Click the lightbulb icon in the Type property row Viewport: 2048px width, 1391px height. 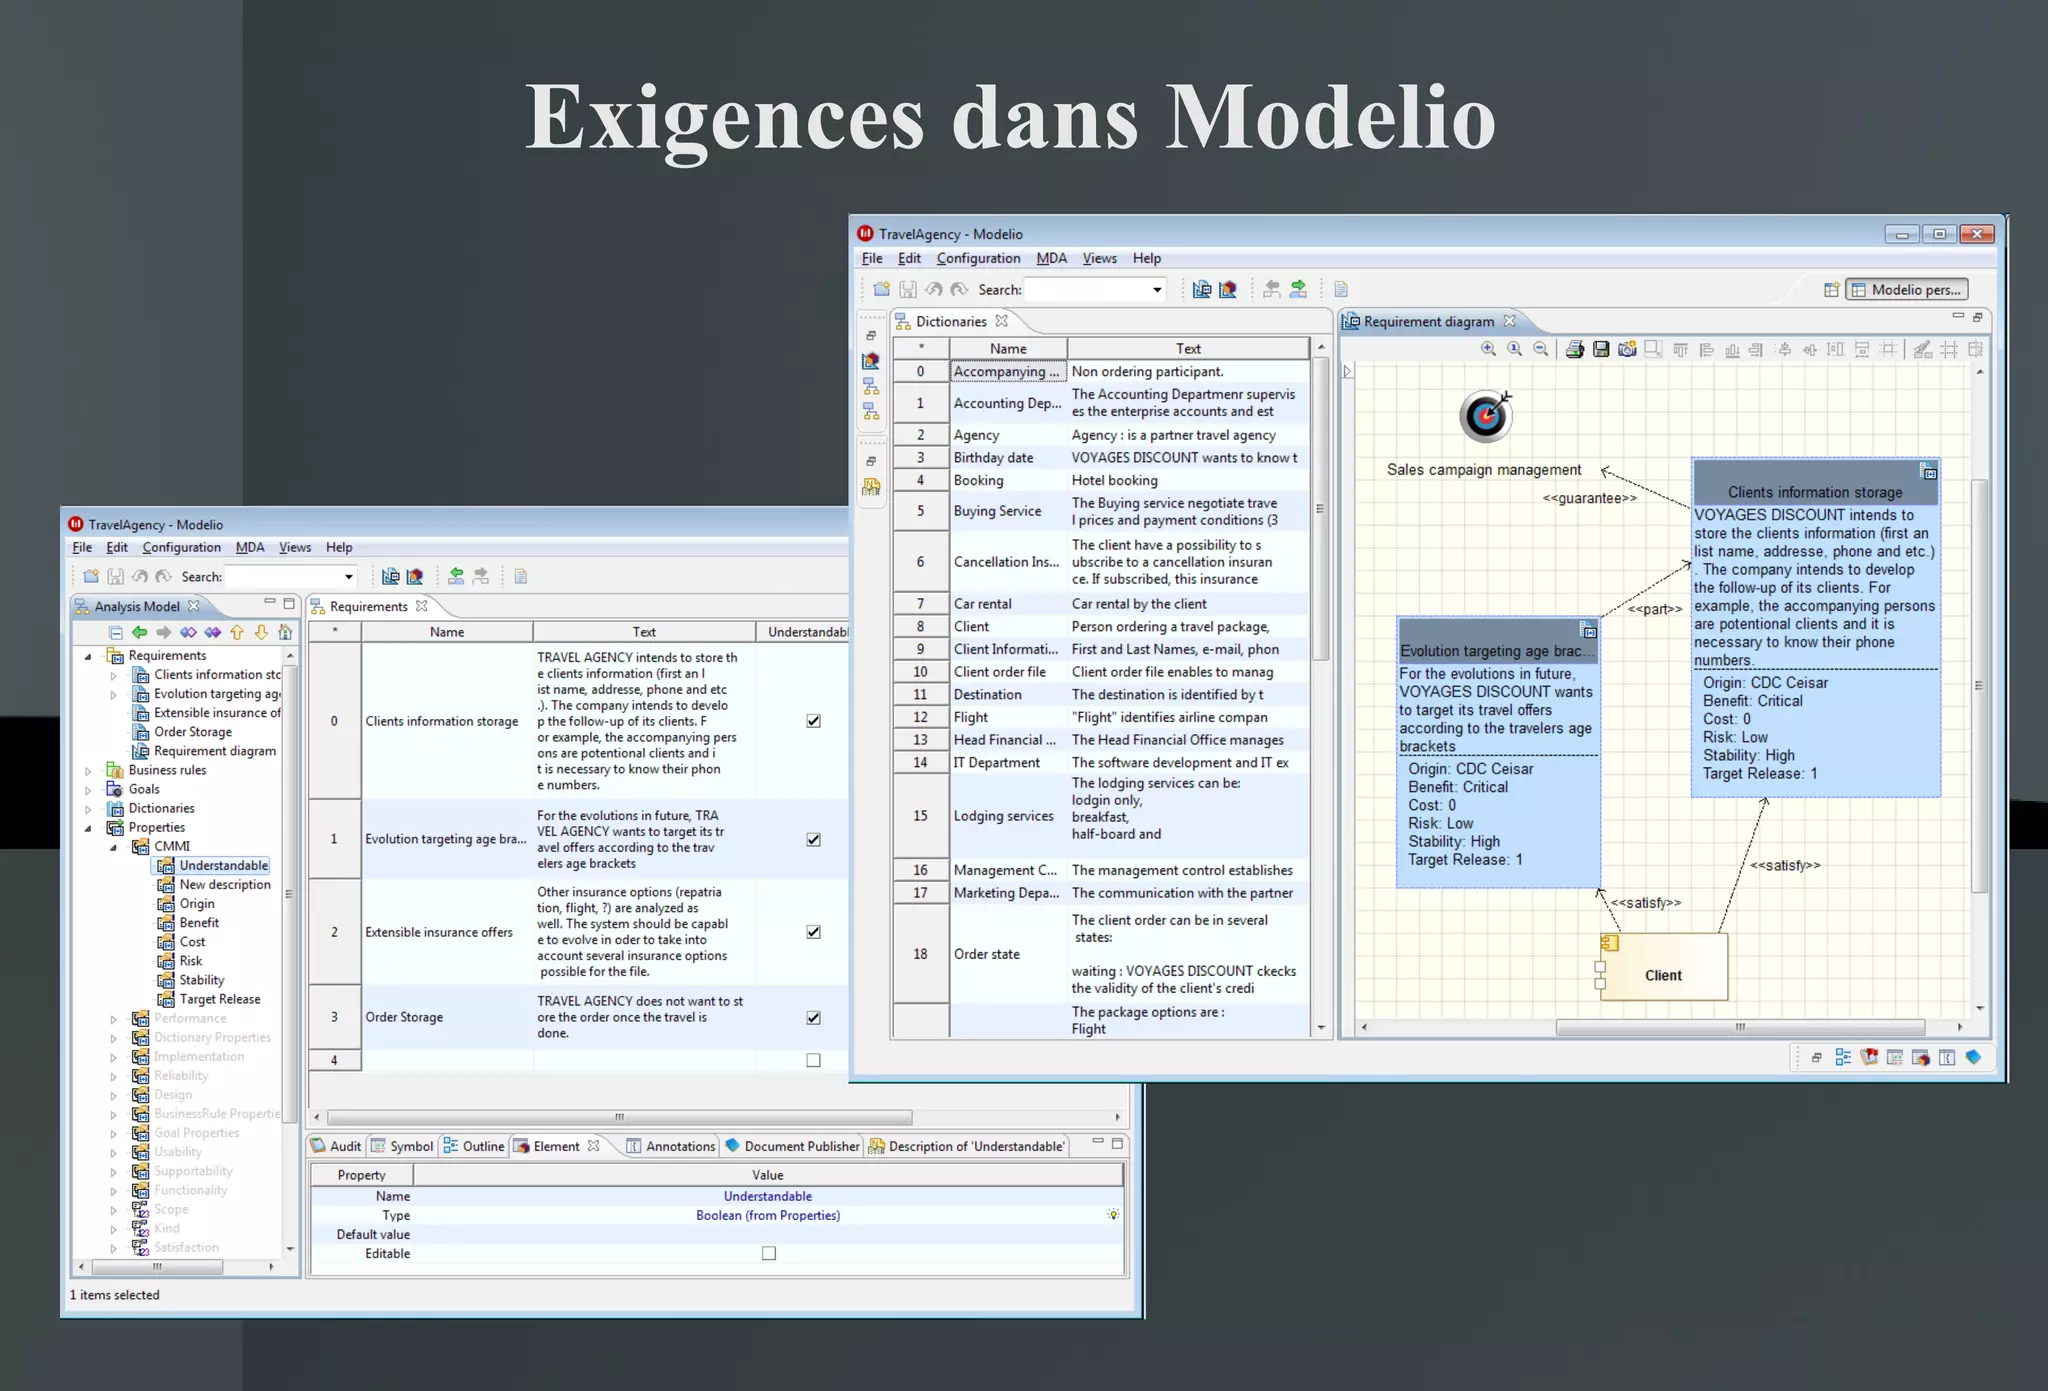(1113, 1215)
